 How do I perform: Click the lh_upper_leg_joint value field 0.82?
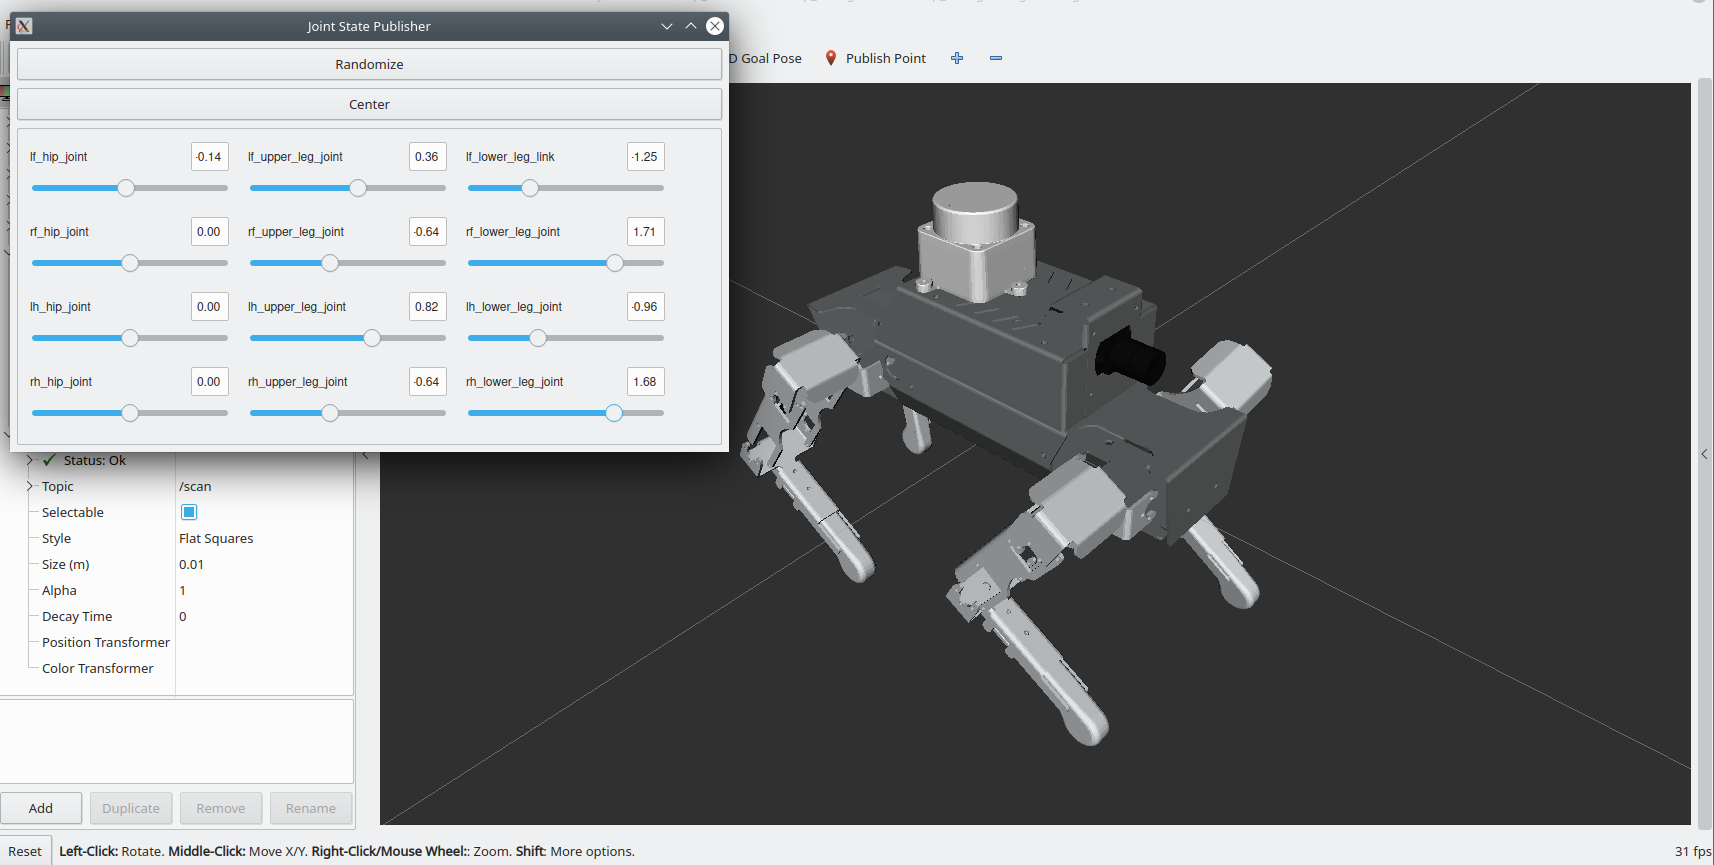[x=428, y=307]
